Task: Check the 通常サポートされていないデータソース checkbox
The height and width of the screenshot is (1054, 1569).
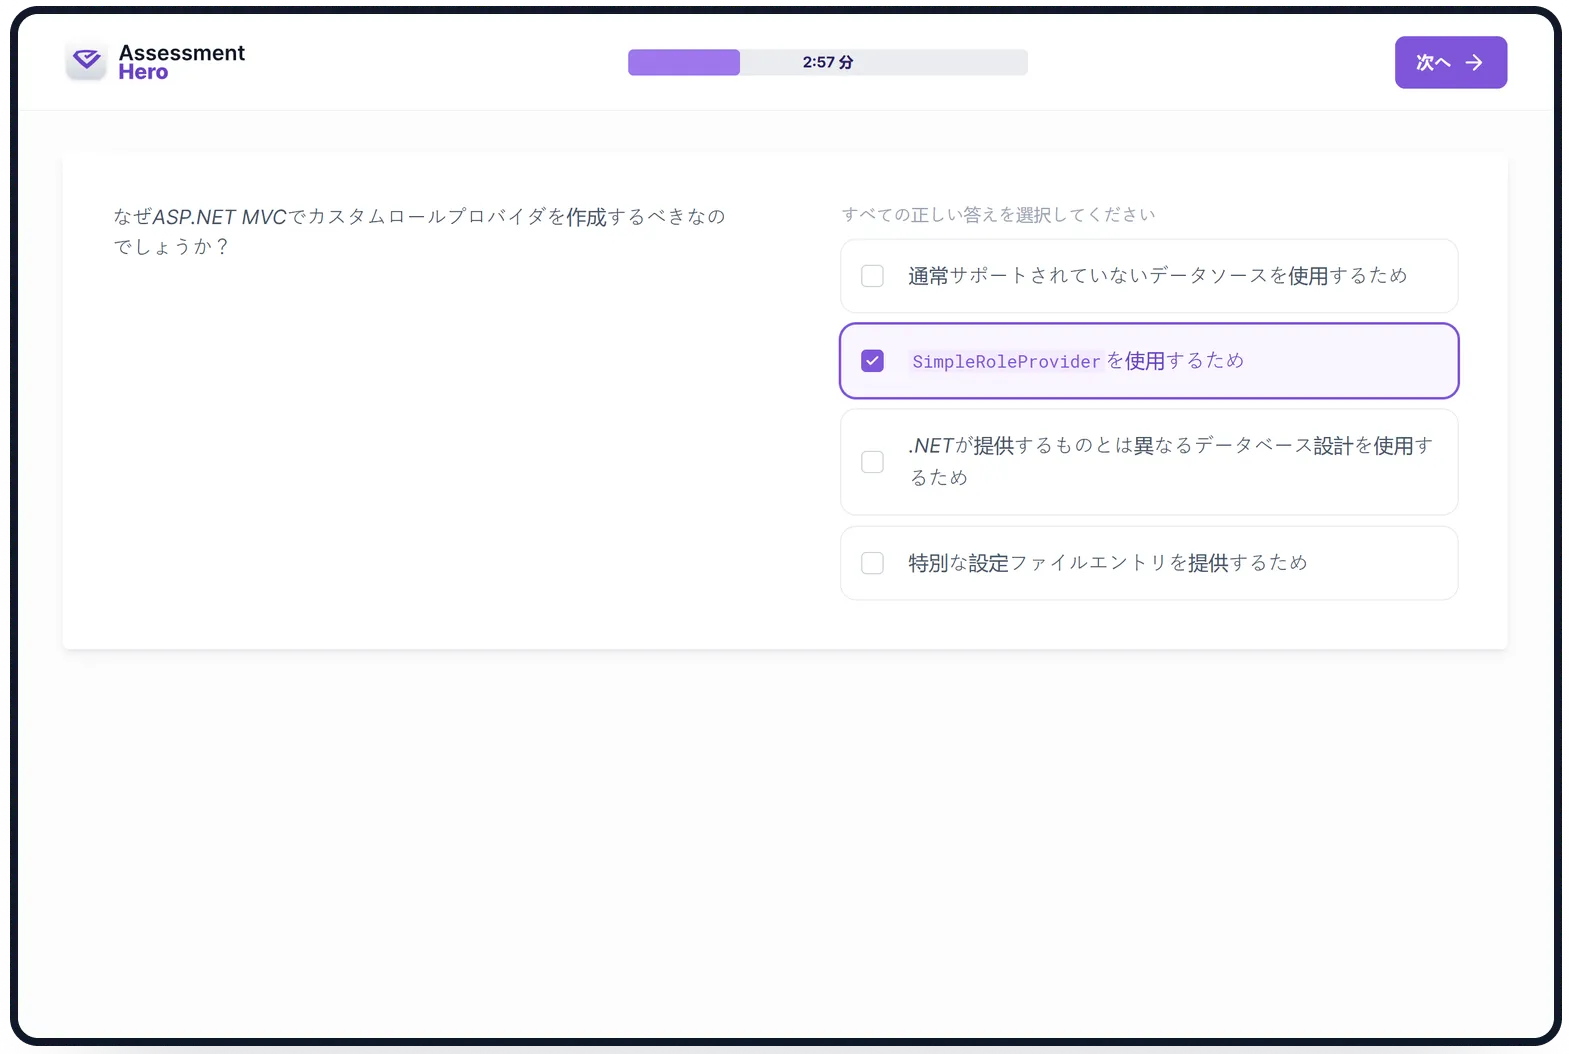Action: [872, 276]
